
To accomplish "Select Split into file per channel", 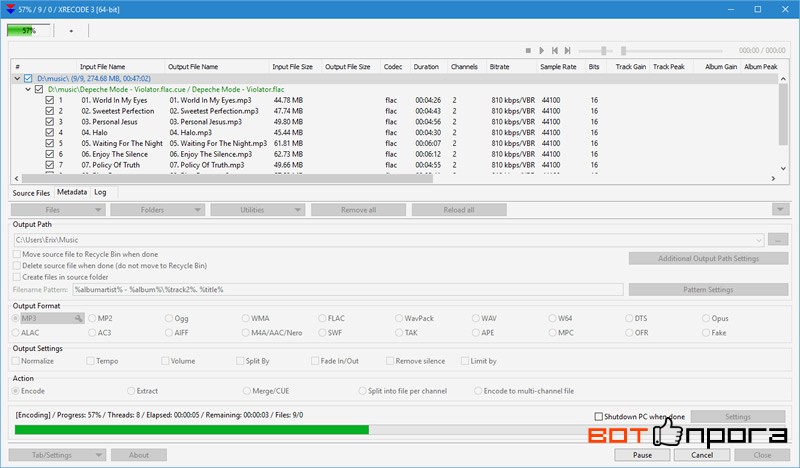I will coord(362,391).
